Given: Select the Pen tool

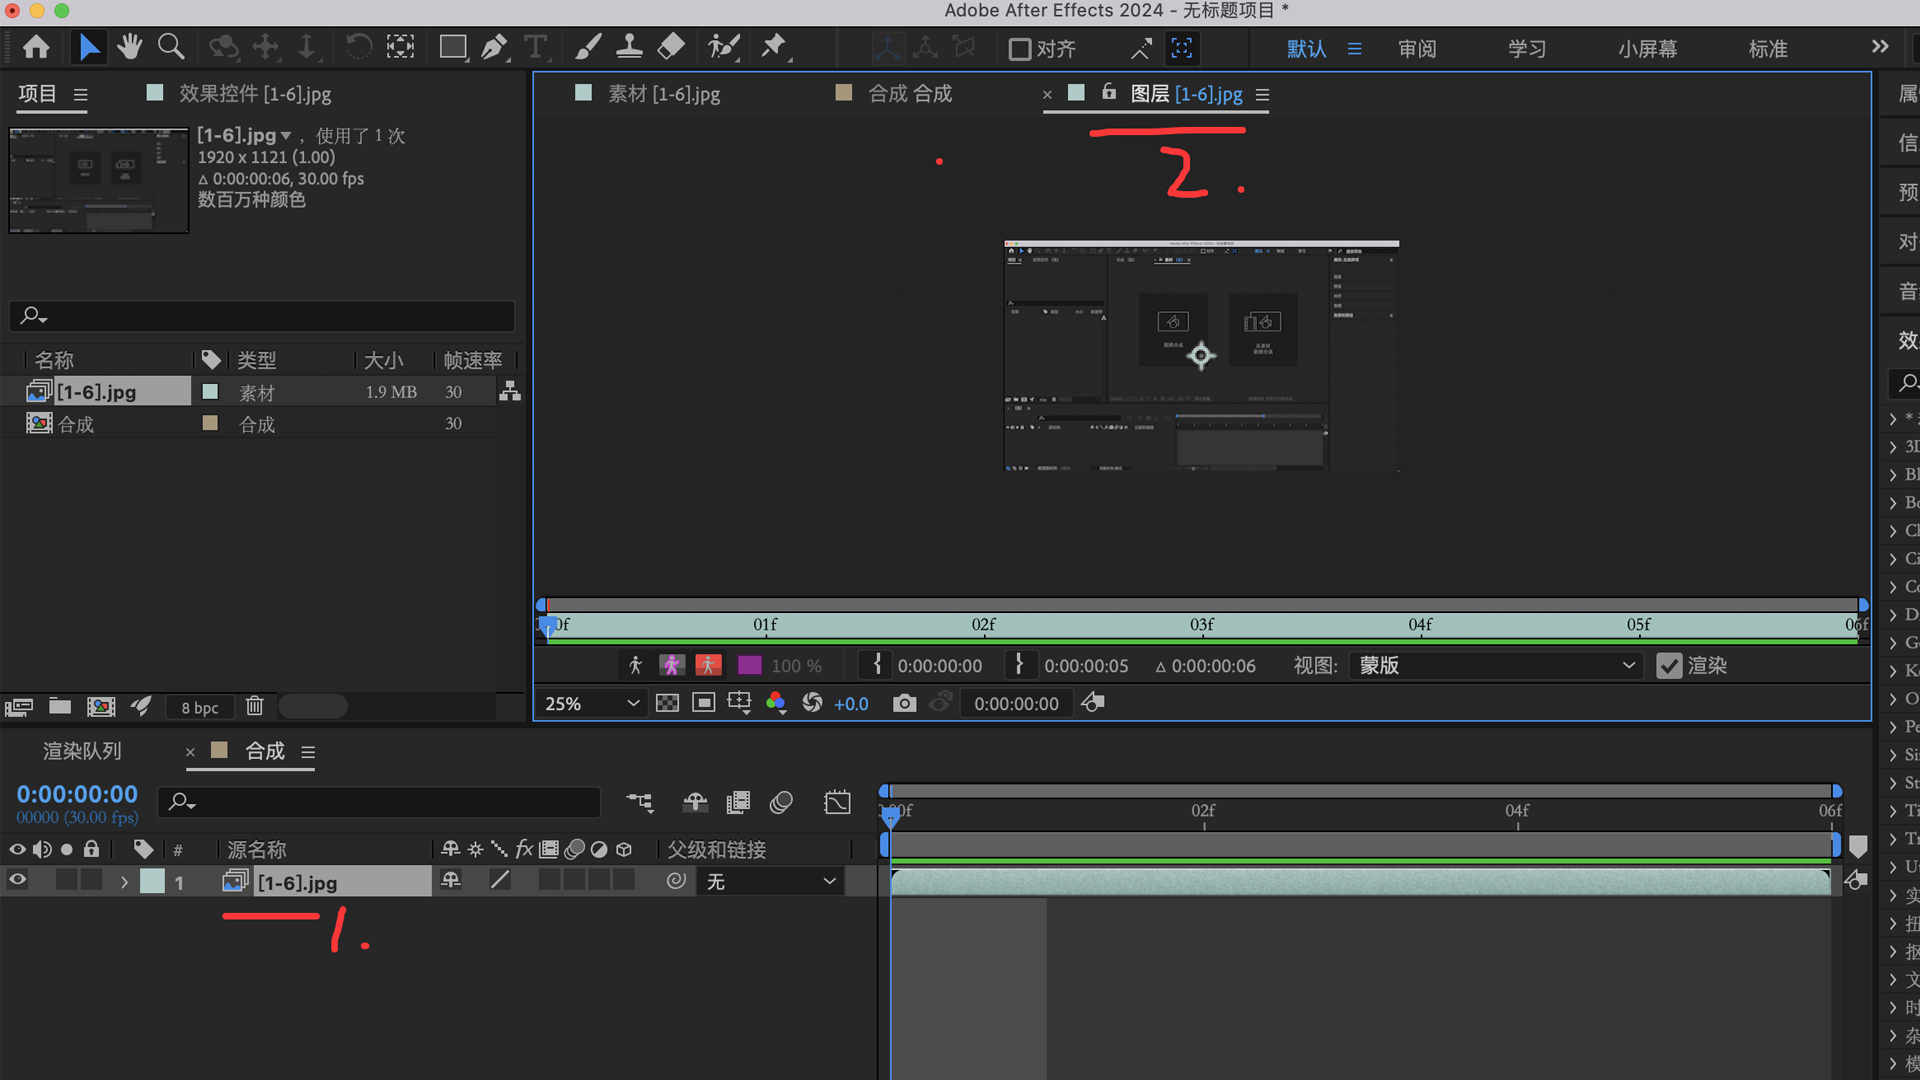Looking at the screenshot, I should (494, 47).
